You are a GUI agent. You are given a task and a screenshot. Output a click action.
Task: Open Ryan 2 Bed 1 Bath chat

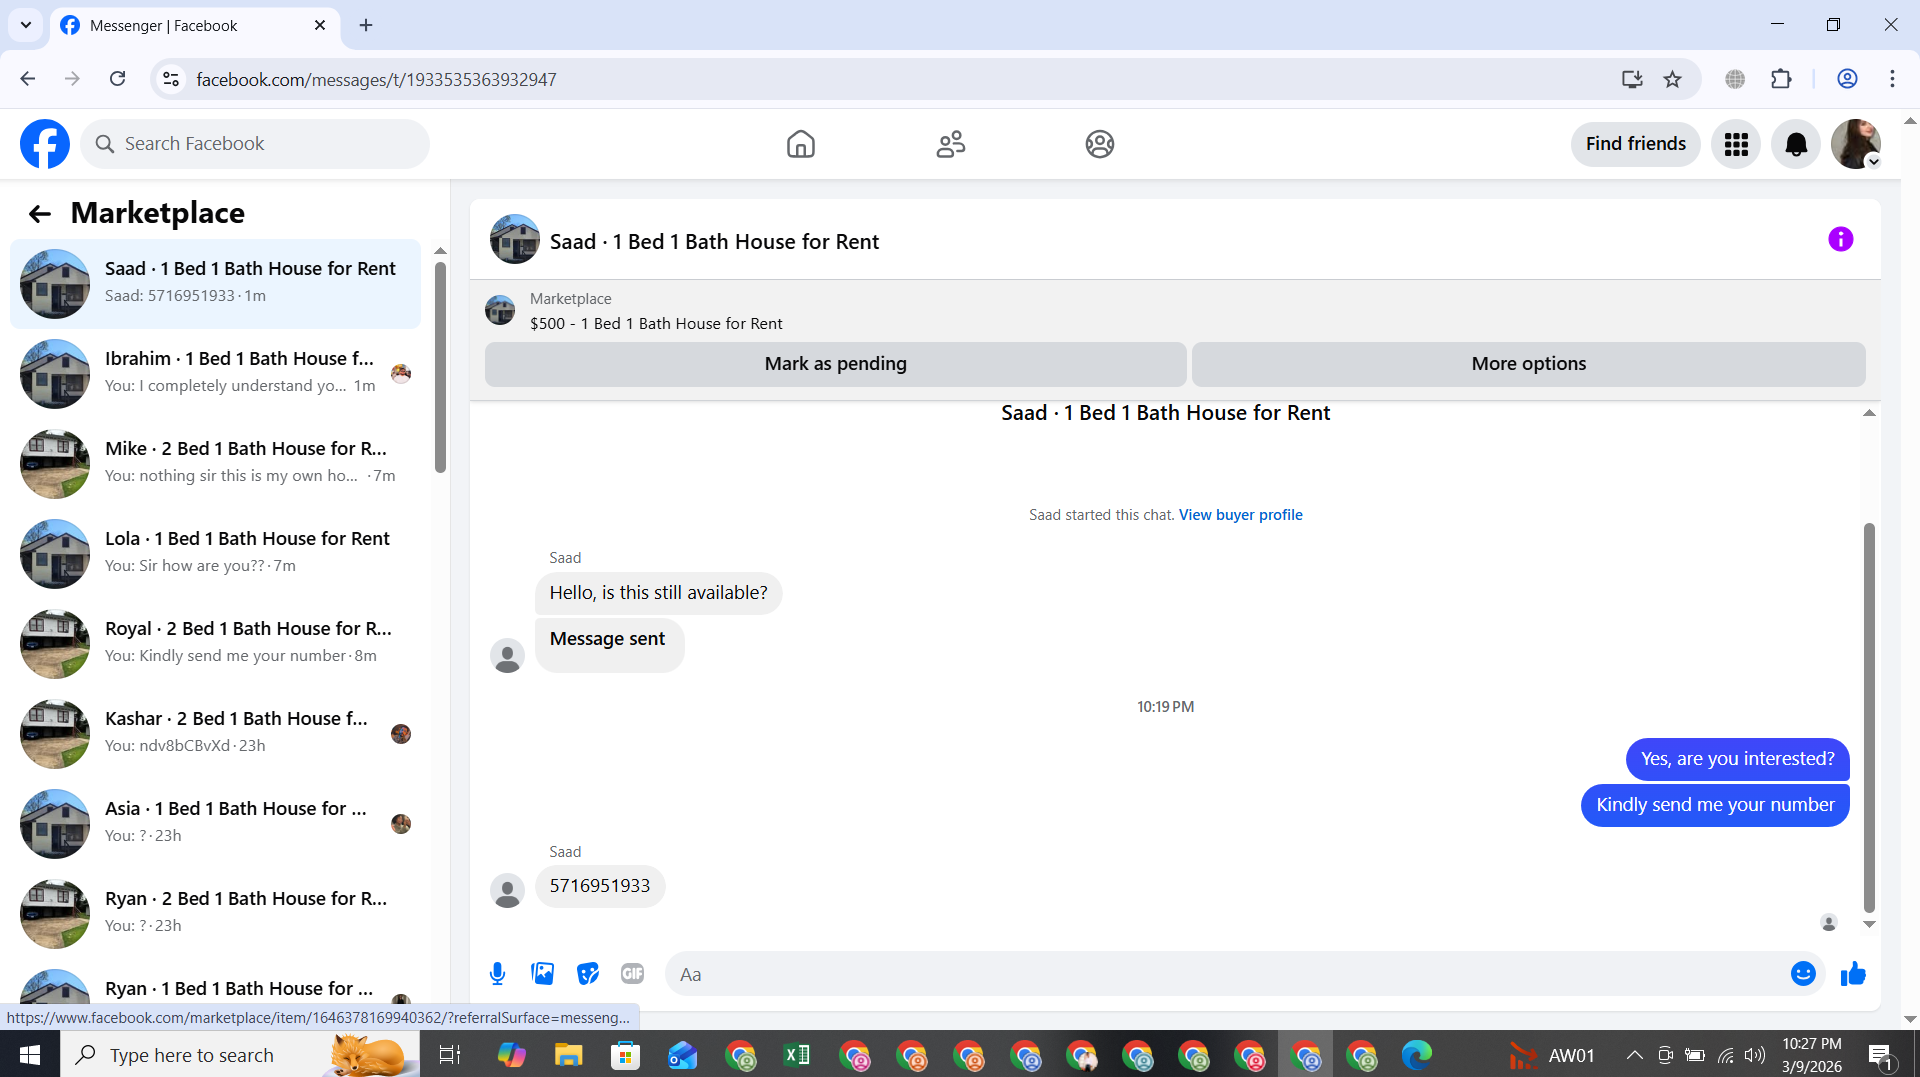click(215, 913)
